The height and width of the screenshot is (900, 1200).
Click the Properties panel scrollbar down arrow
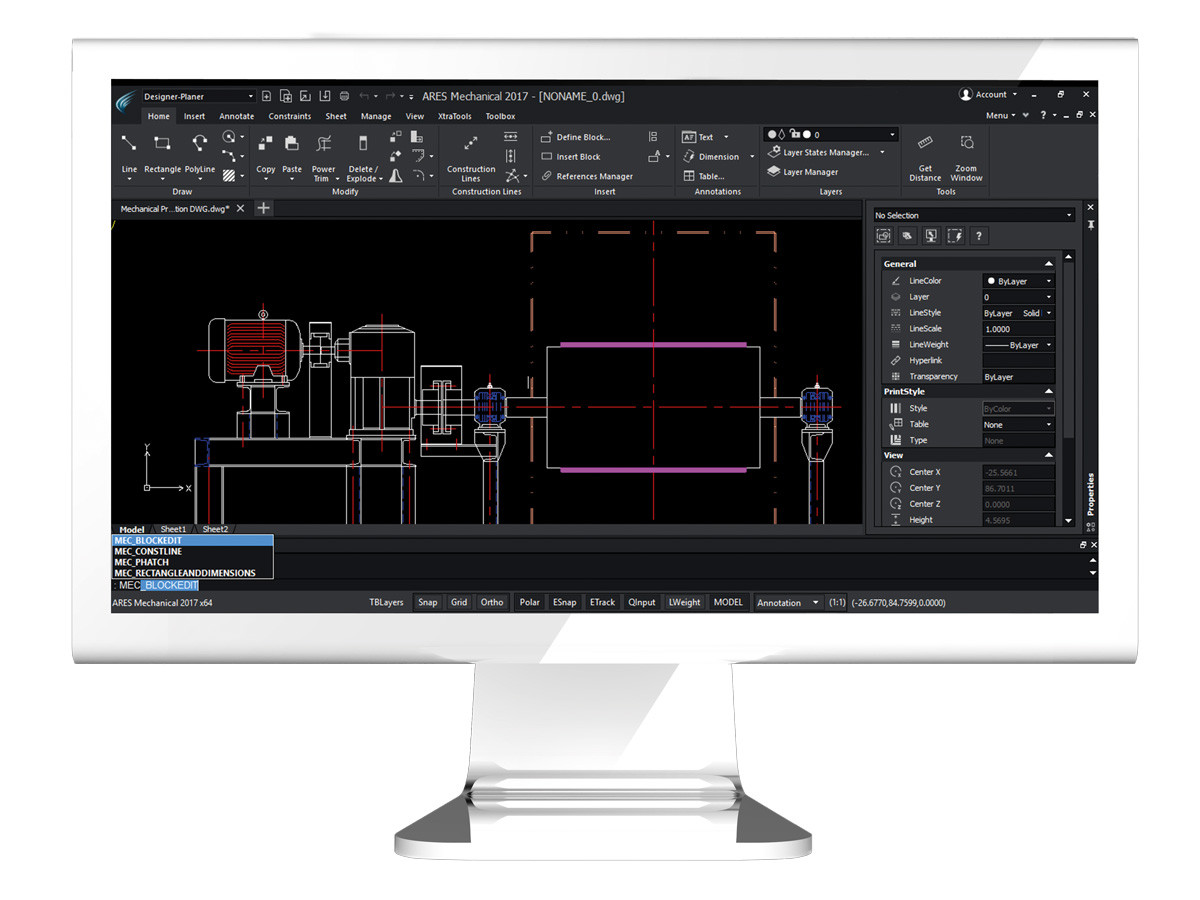click(1069, 521)
